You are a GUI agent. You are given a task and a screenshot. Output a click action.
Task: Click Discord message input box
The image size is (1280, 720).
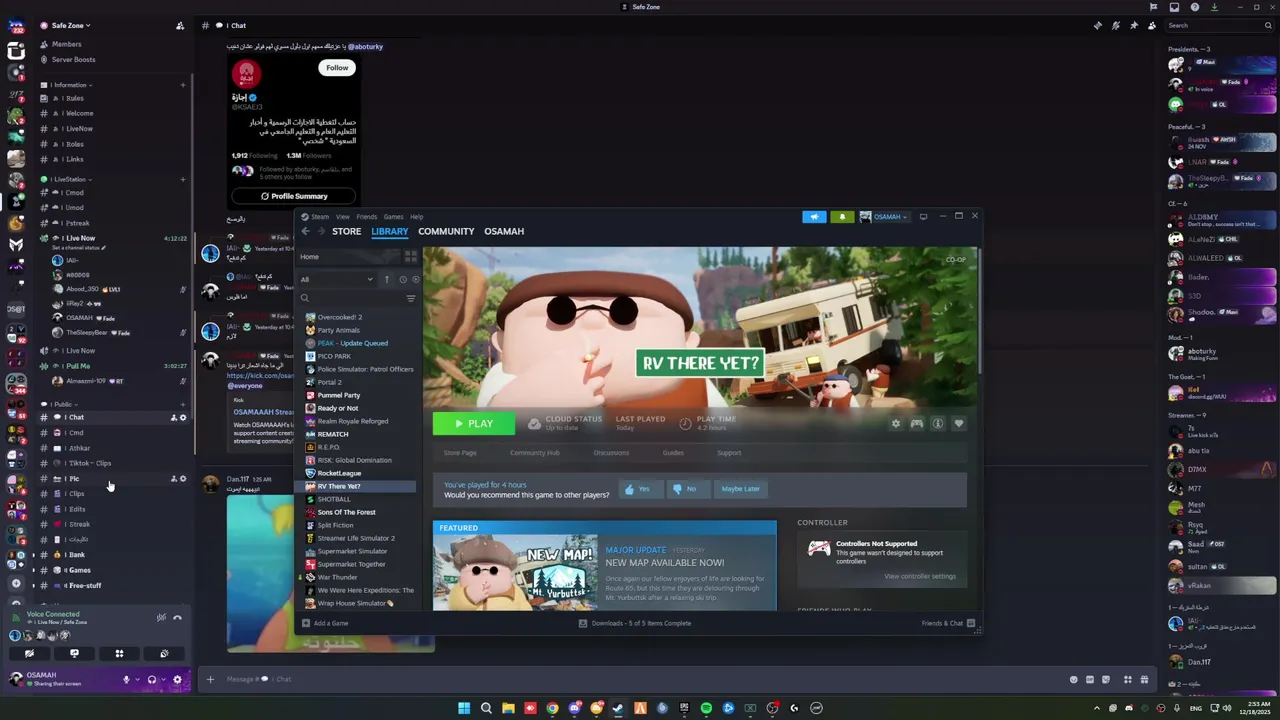(640, 679)
